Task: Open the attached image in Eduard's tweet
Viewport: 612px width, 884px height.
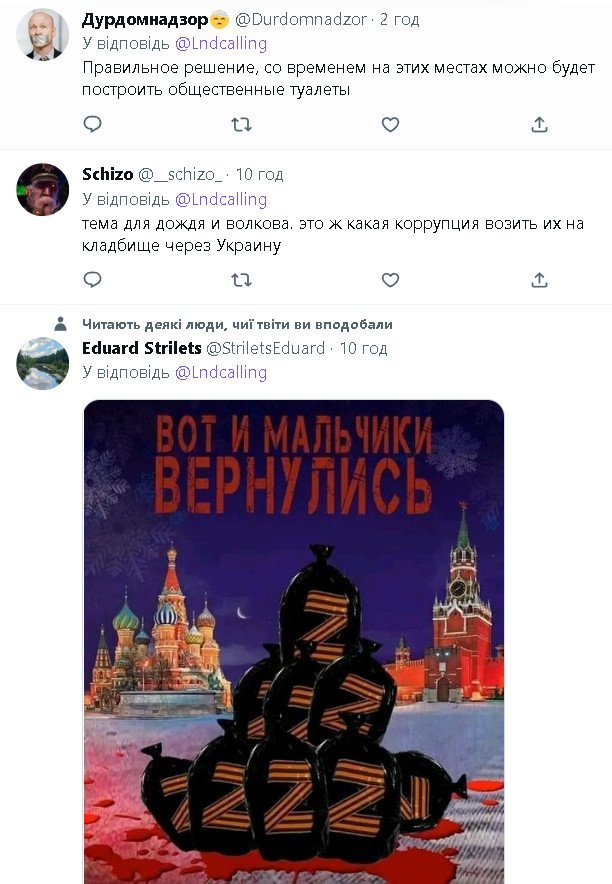Action: coord(293,640)
